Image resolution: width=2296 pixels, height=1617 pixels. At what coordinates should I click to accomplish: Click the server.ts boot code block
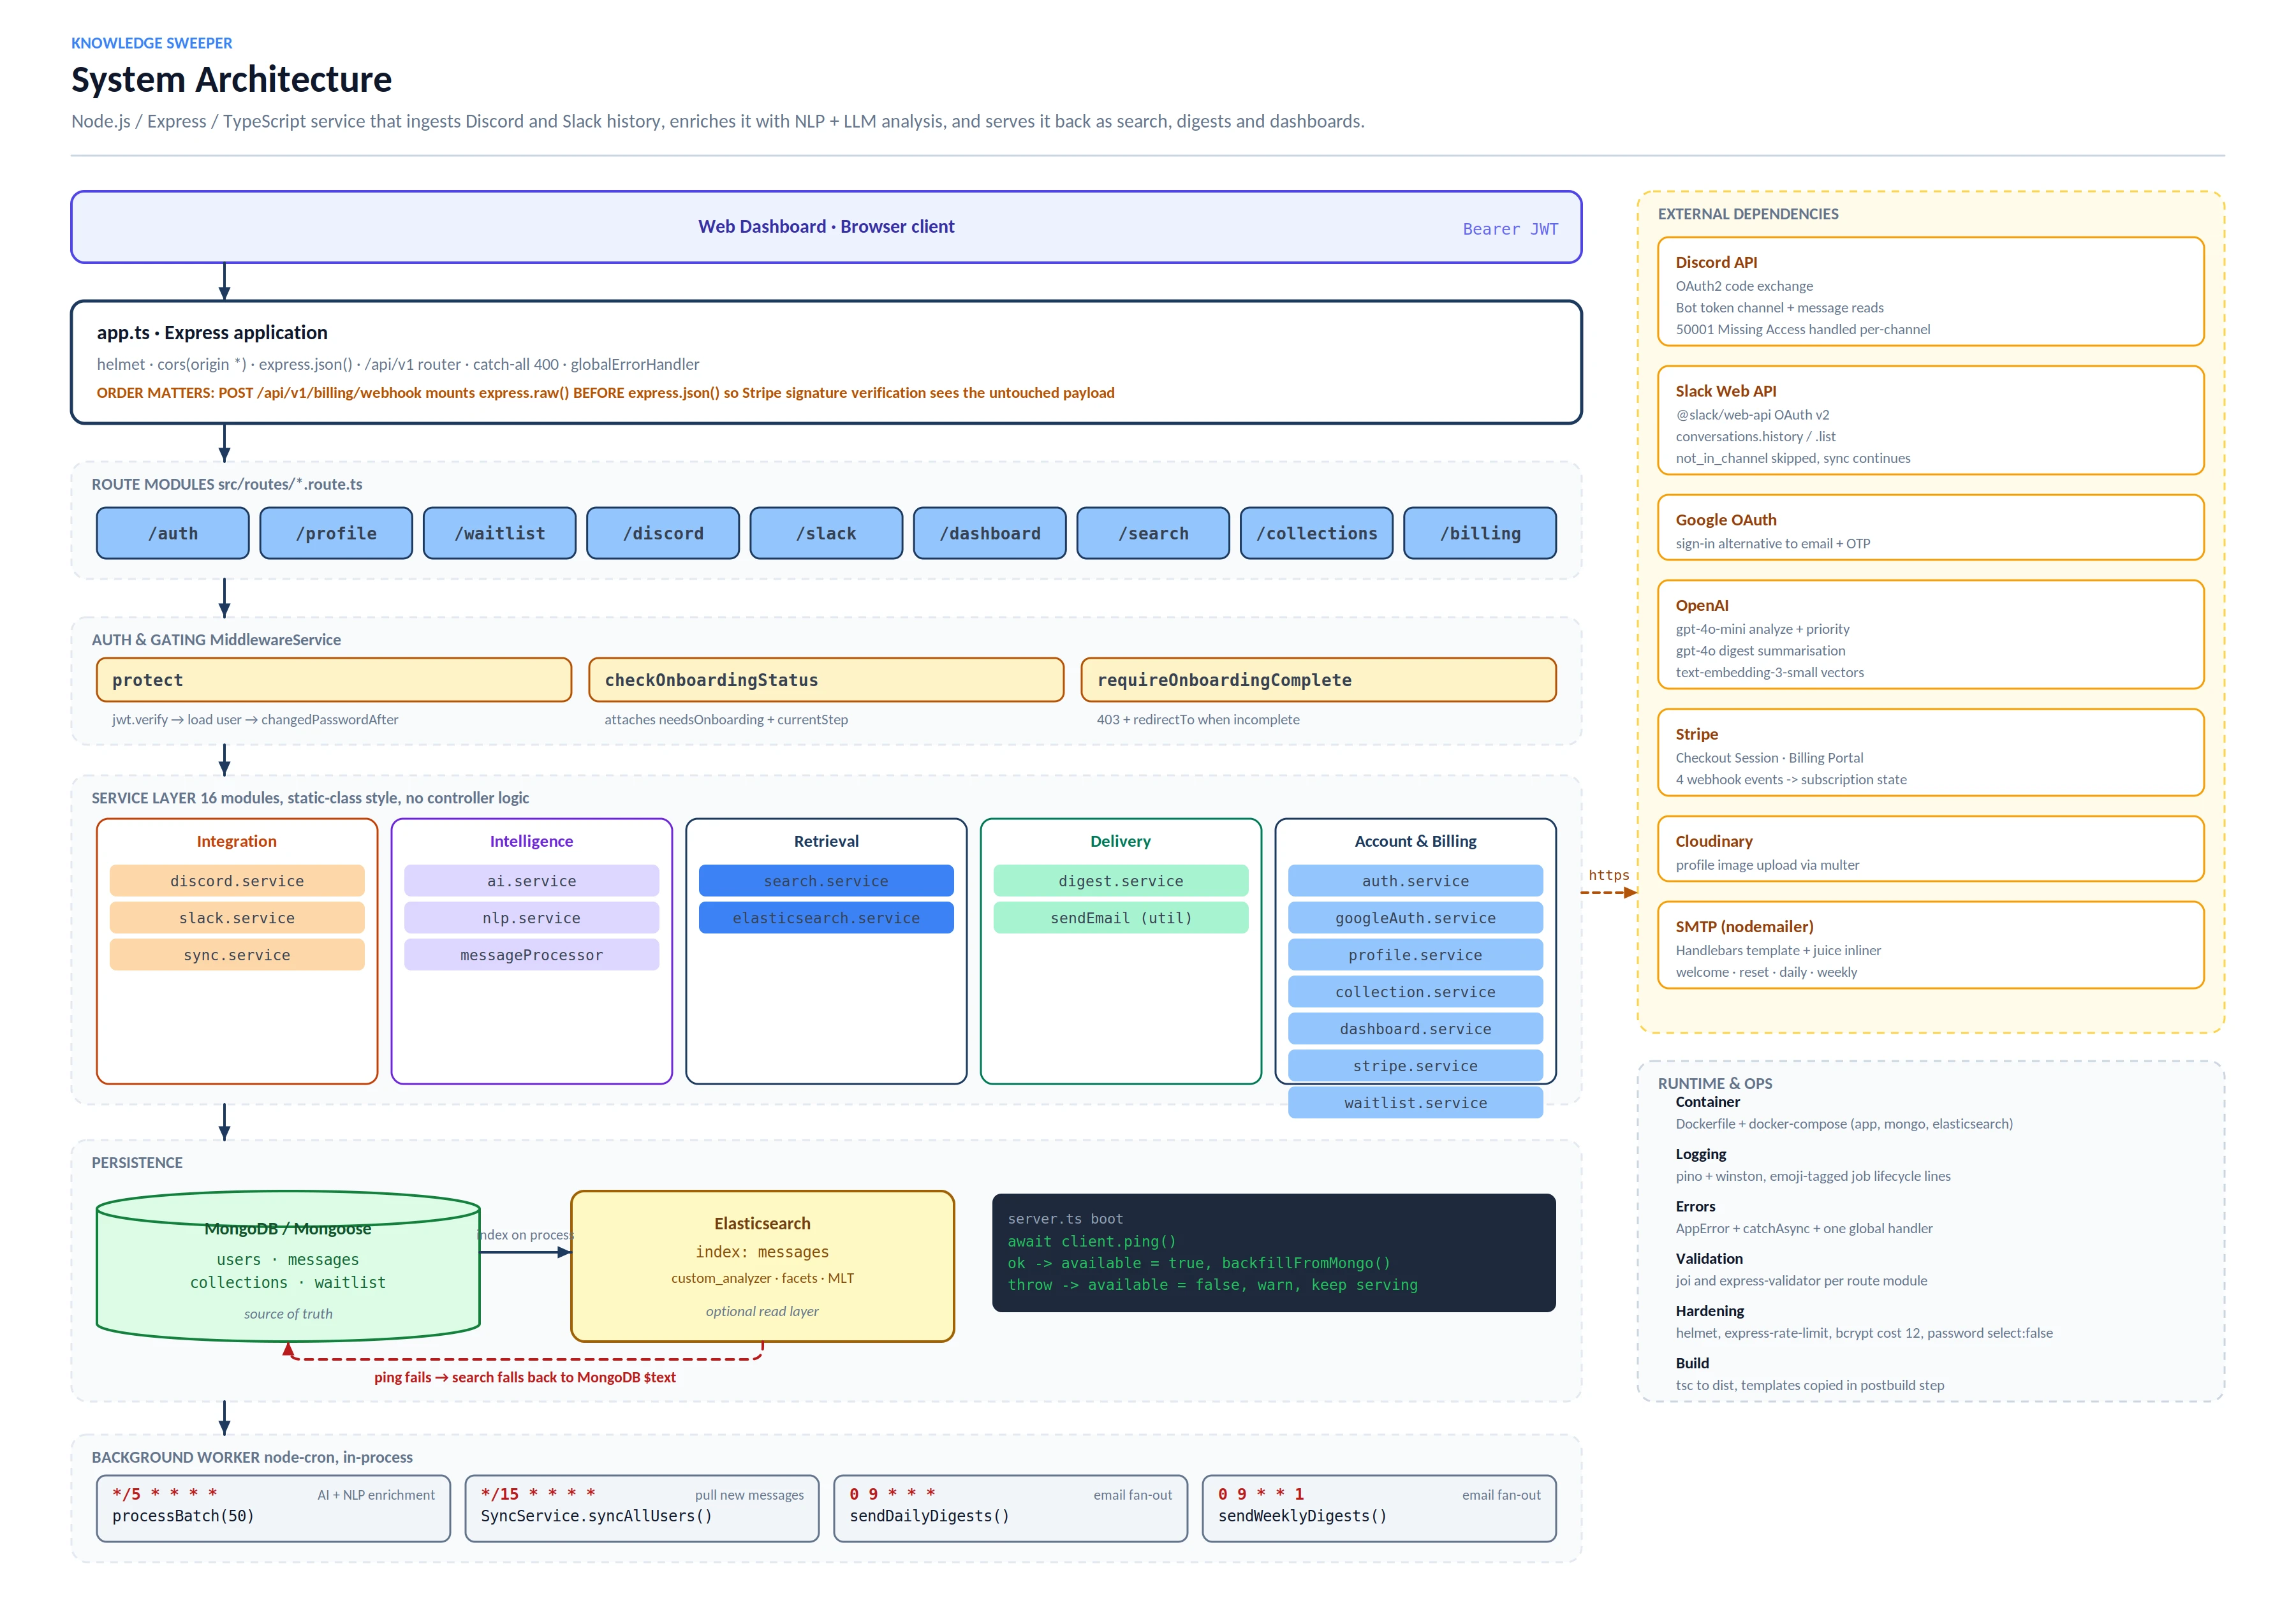coord(1273,1252)
